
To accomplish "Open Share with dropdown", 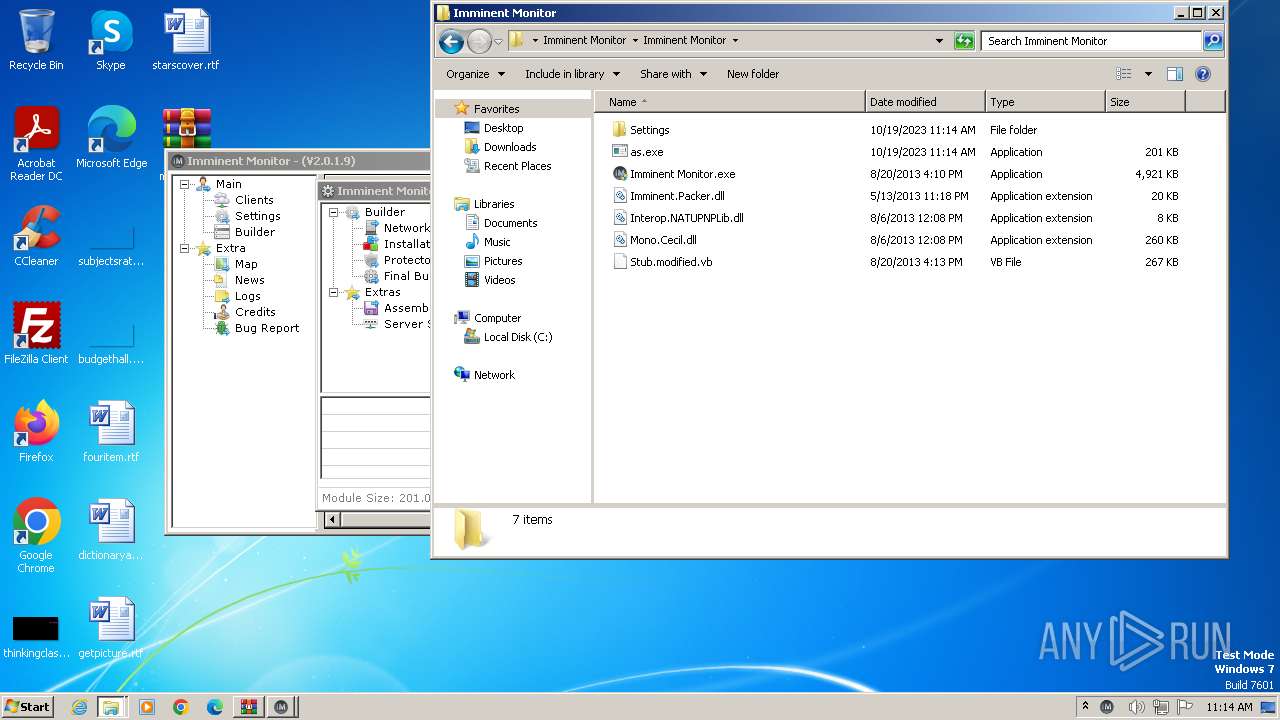I will pos(673,74).
